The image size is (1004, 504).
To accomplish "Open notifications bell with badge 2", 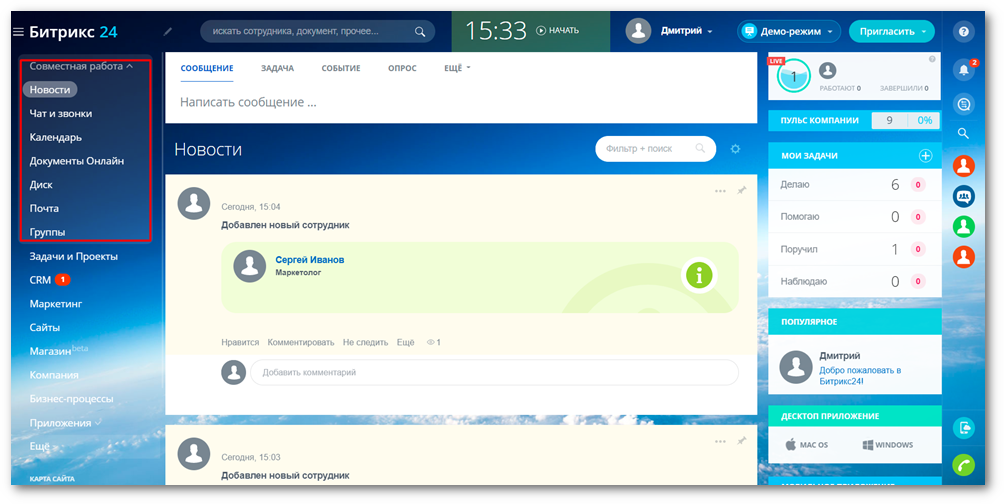I will 964,70.
